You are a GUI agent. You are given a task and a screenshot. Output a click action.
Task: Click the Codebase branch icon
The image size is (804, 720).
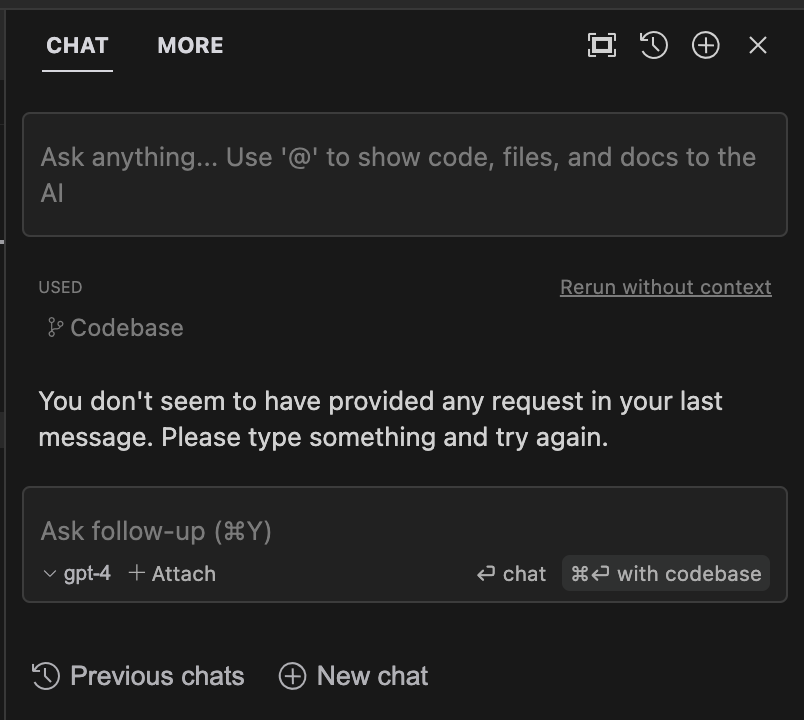click(54, 327)
